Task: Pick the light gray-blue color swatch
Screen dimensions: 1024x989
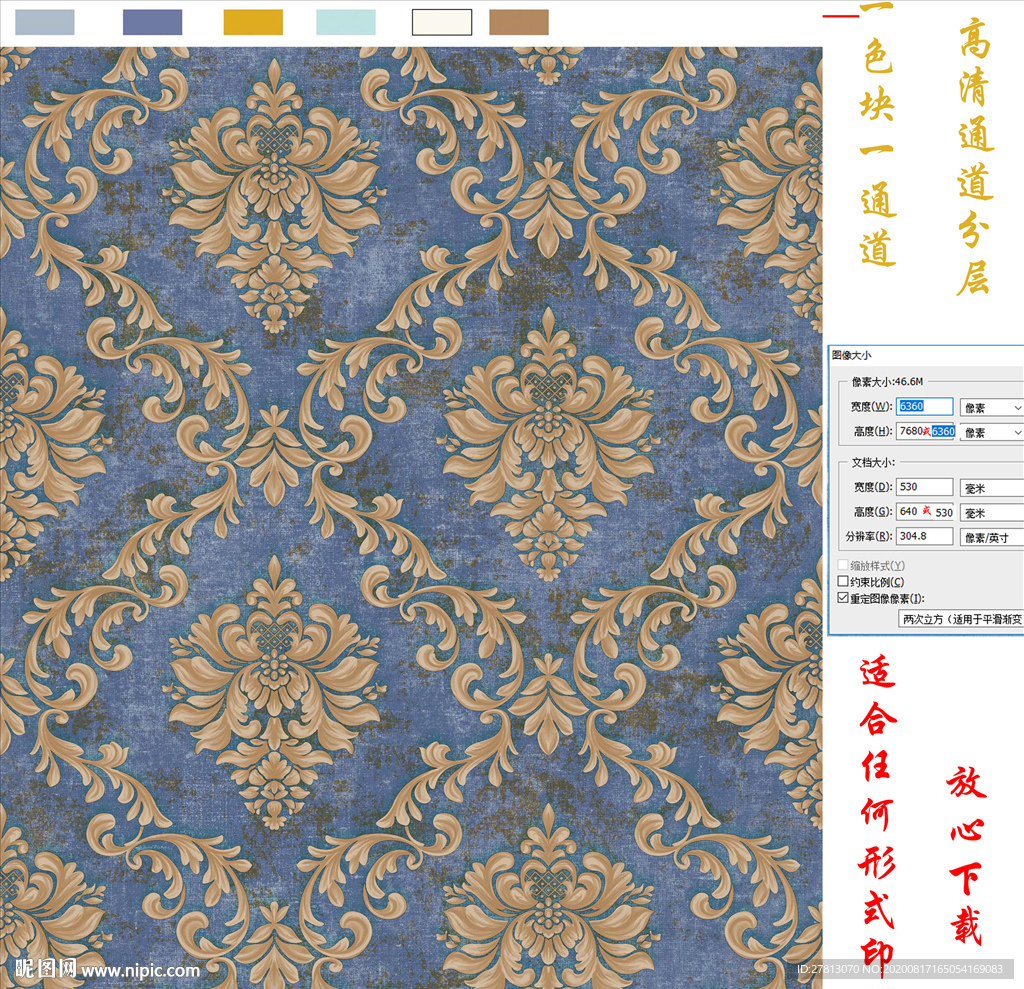Action: (x=44, y=22)
